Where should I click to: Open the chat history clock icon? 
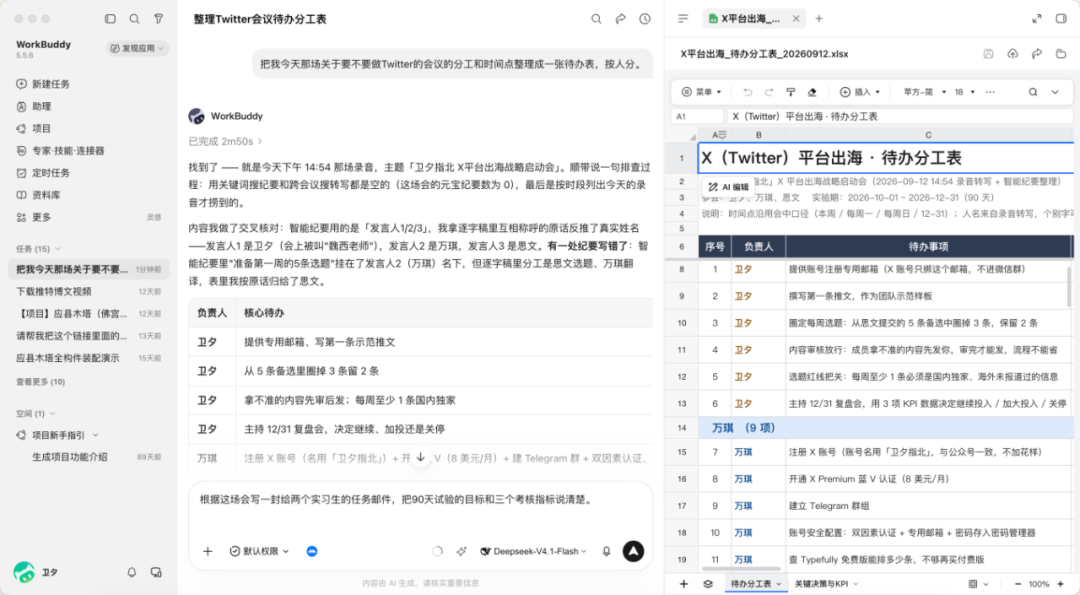click(x=645, y=19)
